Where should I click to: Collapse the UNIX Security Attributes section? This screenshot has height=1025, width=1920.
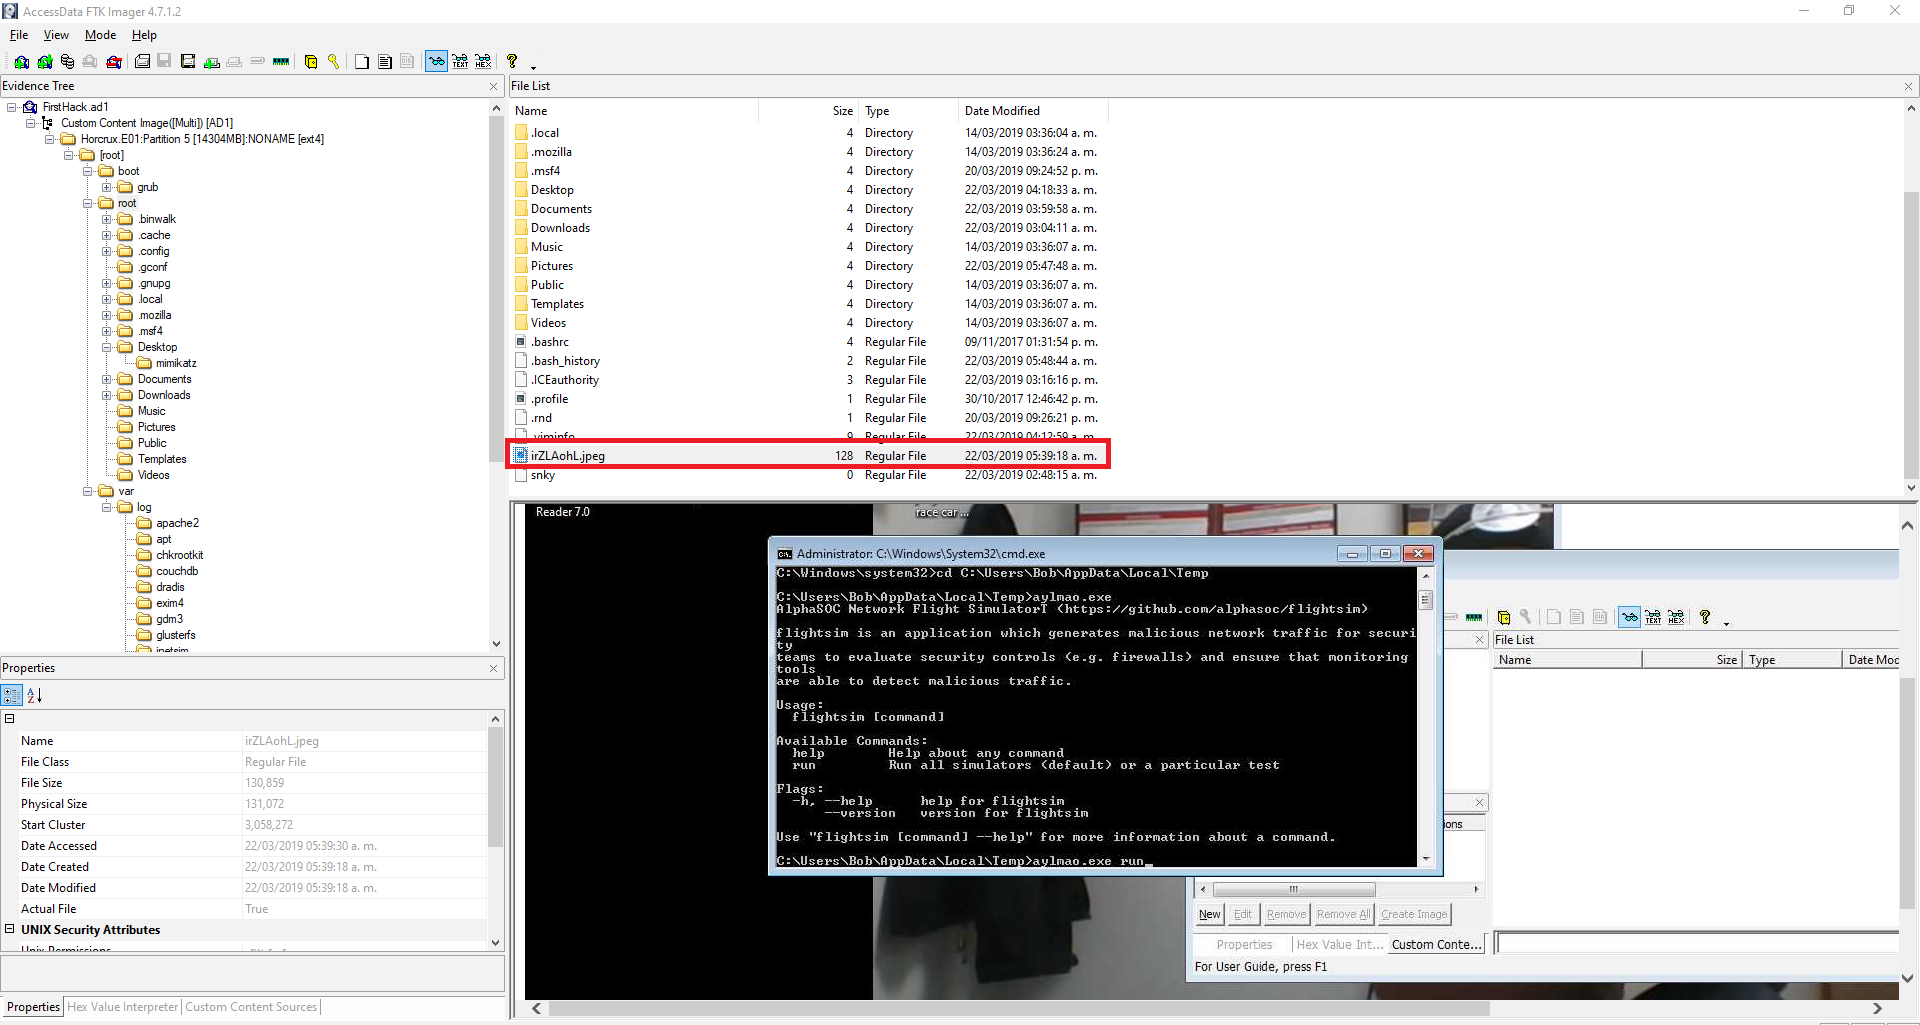[9, 929]
